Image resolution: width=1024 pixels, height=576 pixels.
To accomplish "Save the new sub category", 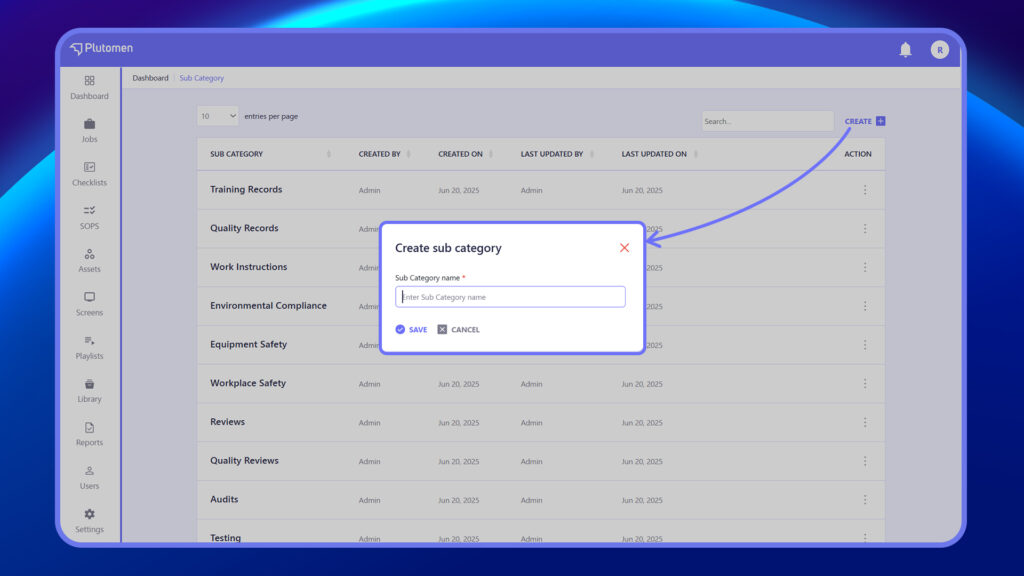I will (411, 329).
